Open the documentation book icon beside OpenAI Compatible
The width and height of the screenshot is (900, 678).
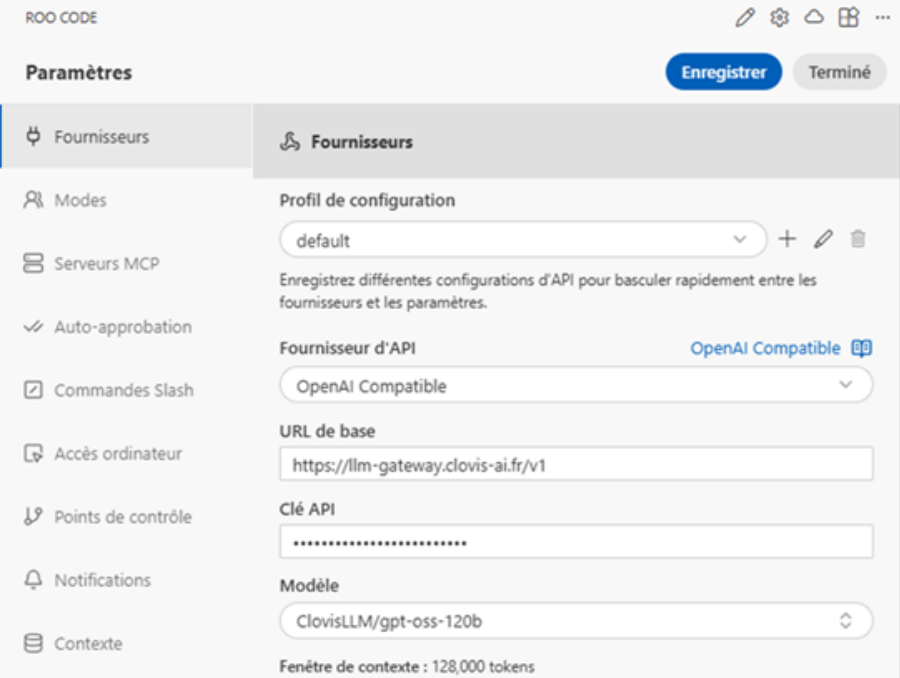point(861,348)
